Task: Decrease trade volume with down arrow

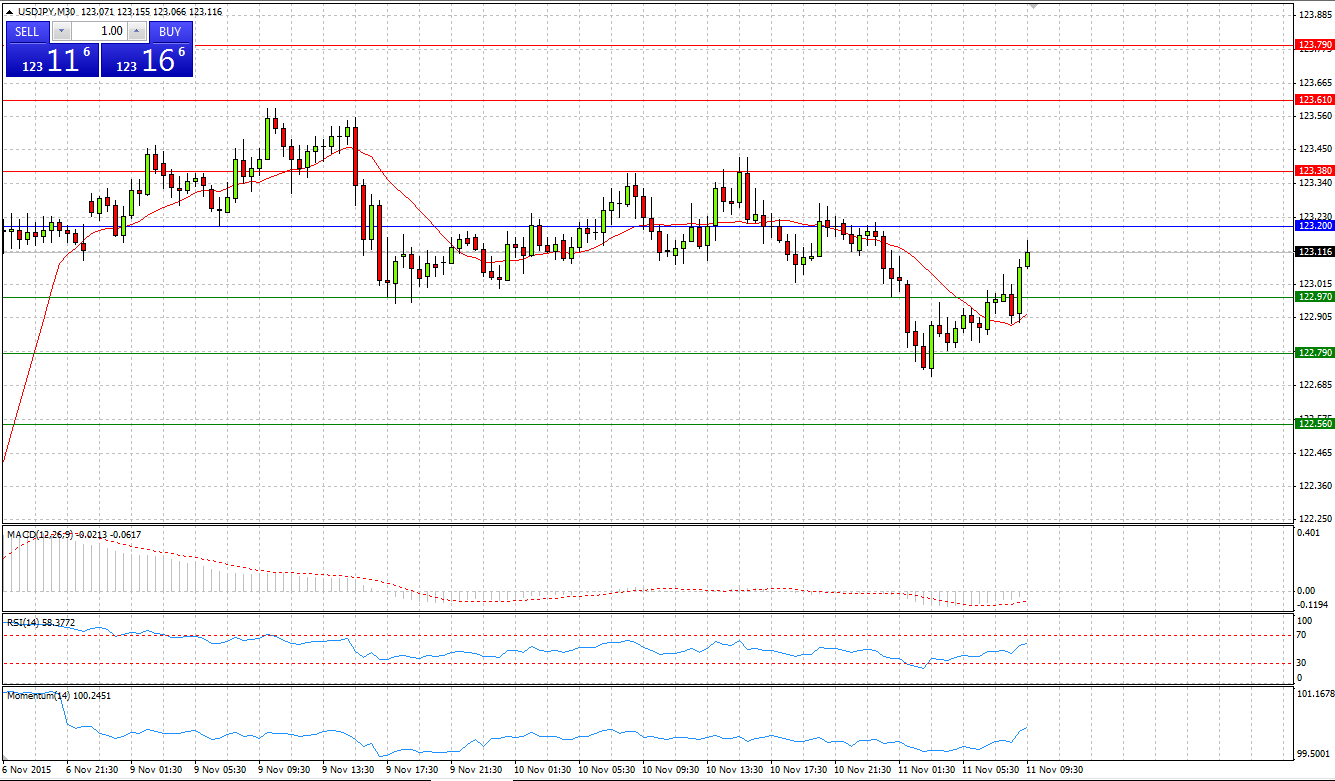Action: (x=60, y=31)
